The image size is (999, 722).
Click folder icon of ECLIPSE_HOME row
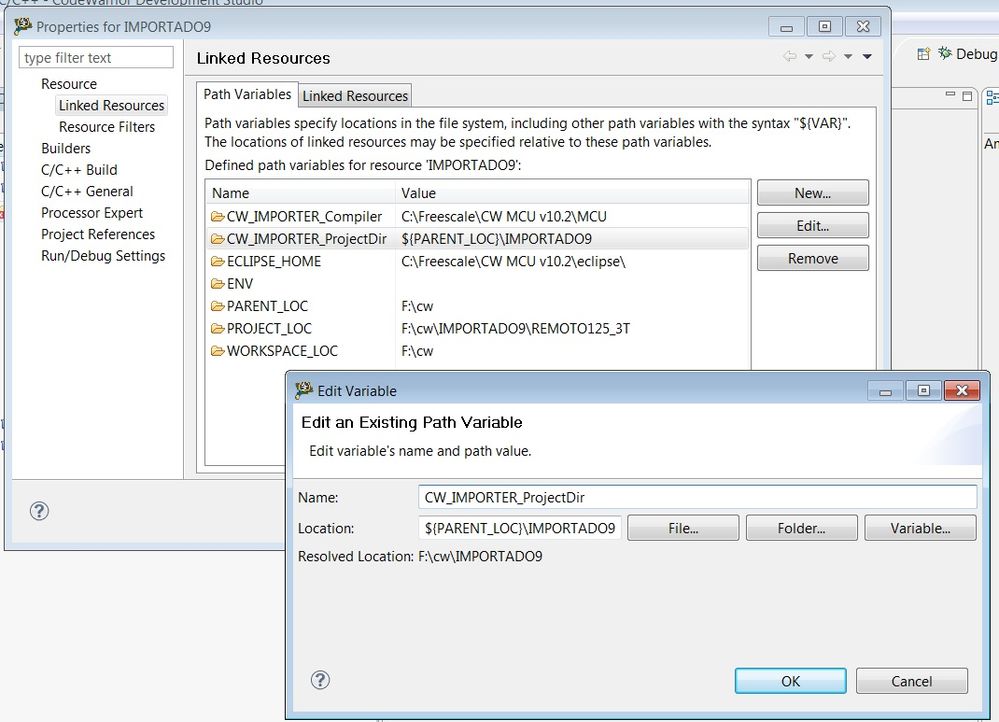pyautogui.click(x=218, y=261)
